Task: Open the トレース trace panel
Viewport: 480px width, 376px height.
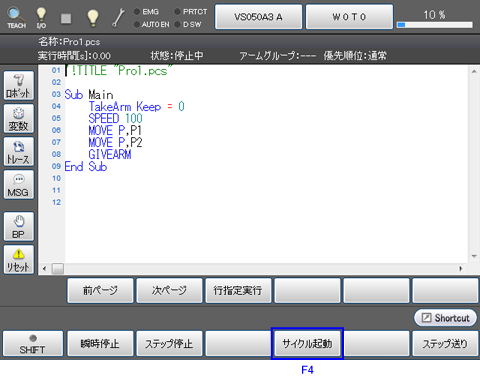Action: click(19, 151)
